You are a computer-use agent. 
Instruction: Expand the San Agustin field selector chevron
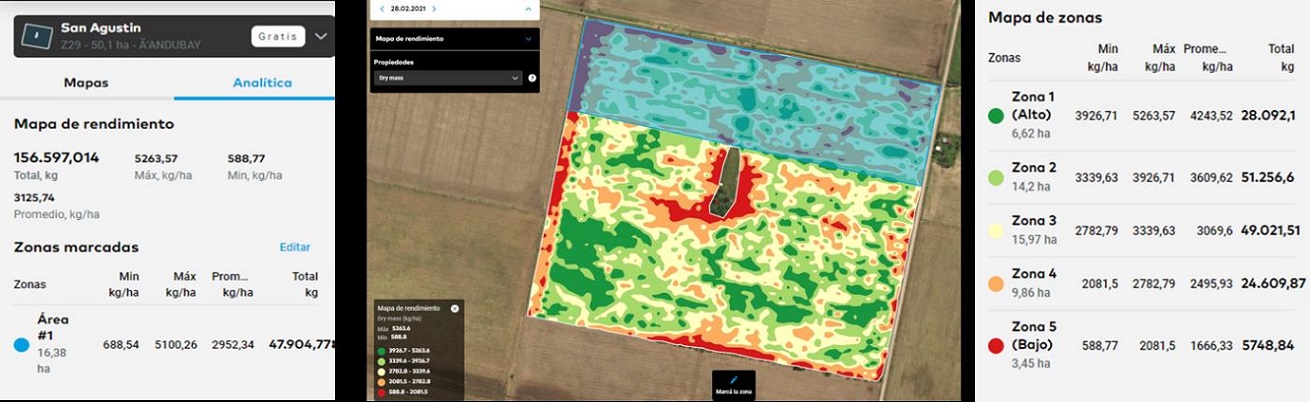320,36
